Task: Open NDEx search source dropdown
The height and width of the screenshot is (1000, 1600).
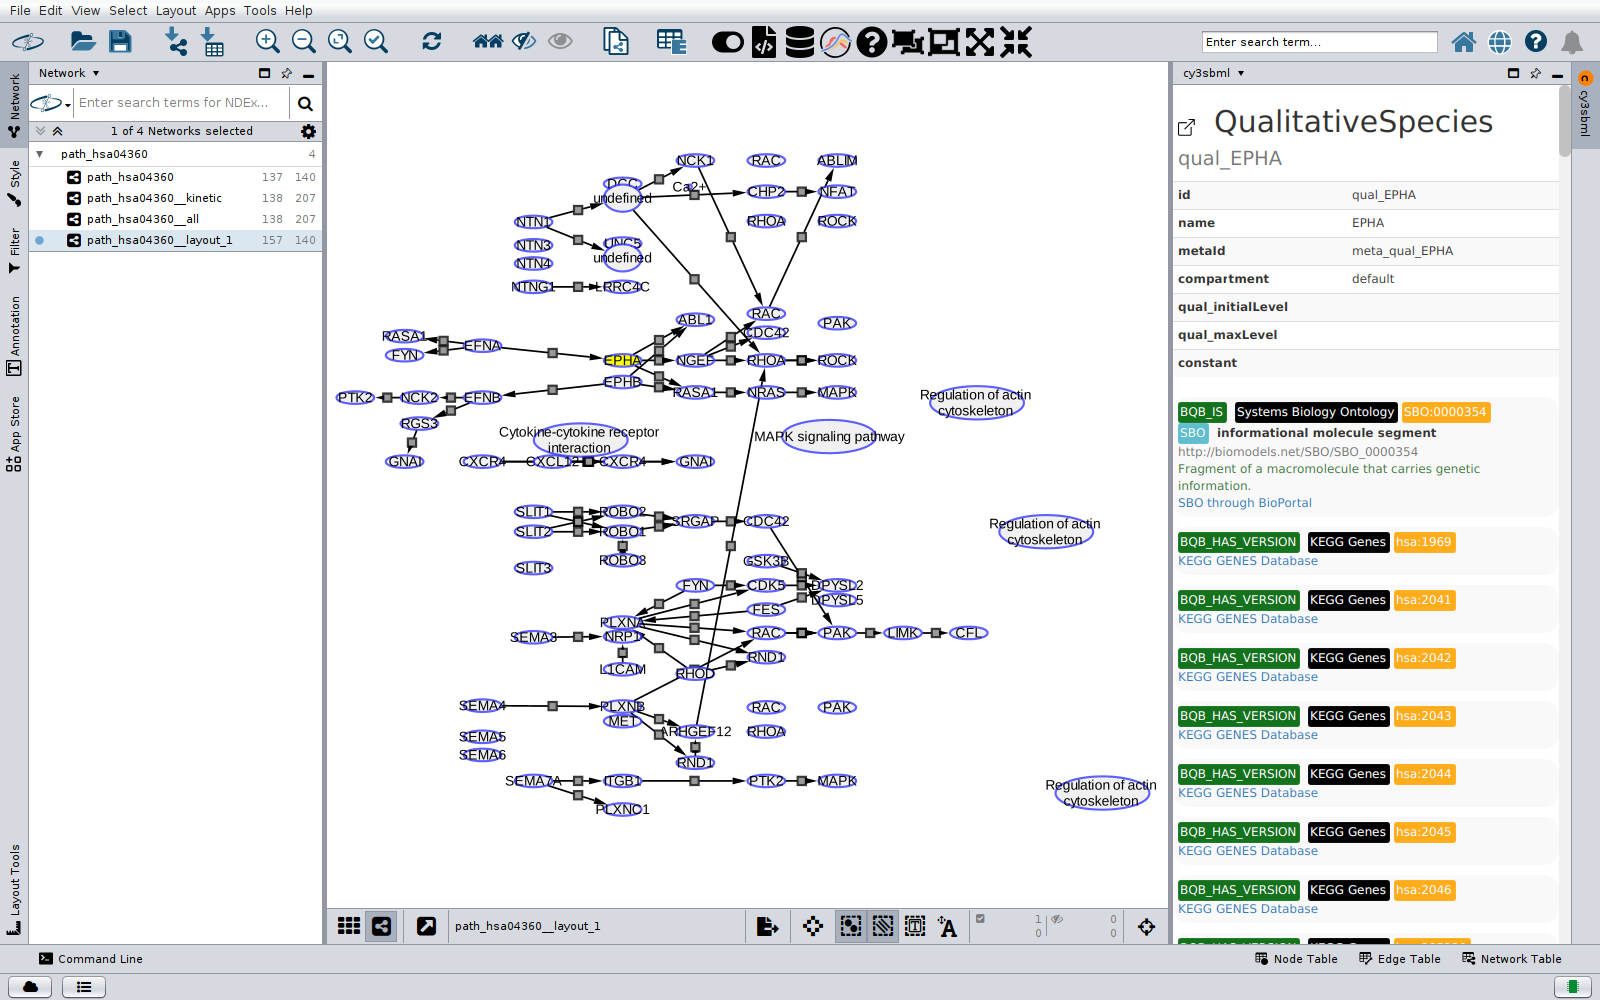Action: tap(51, 103)
